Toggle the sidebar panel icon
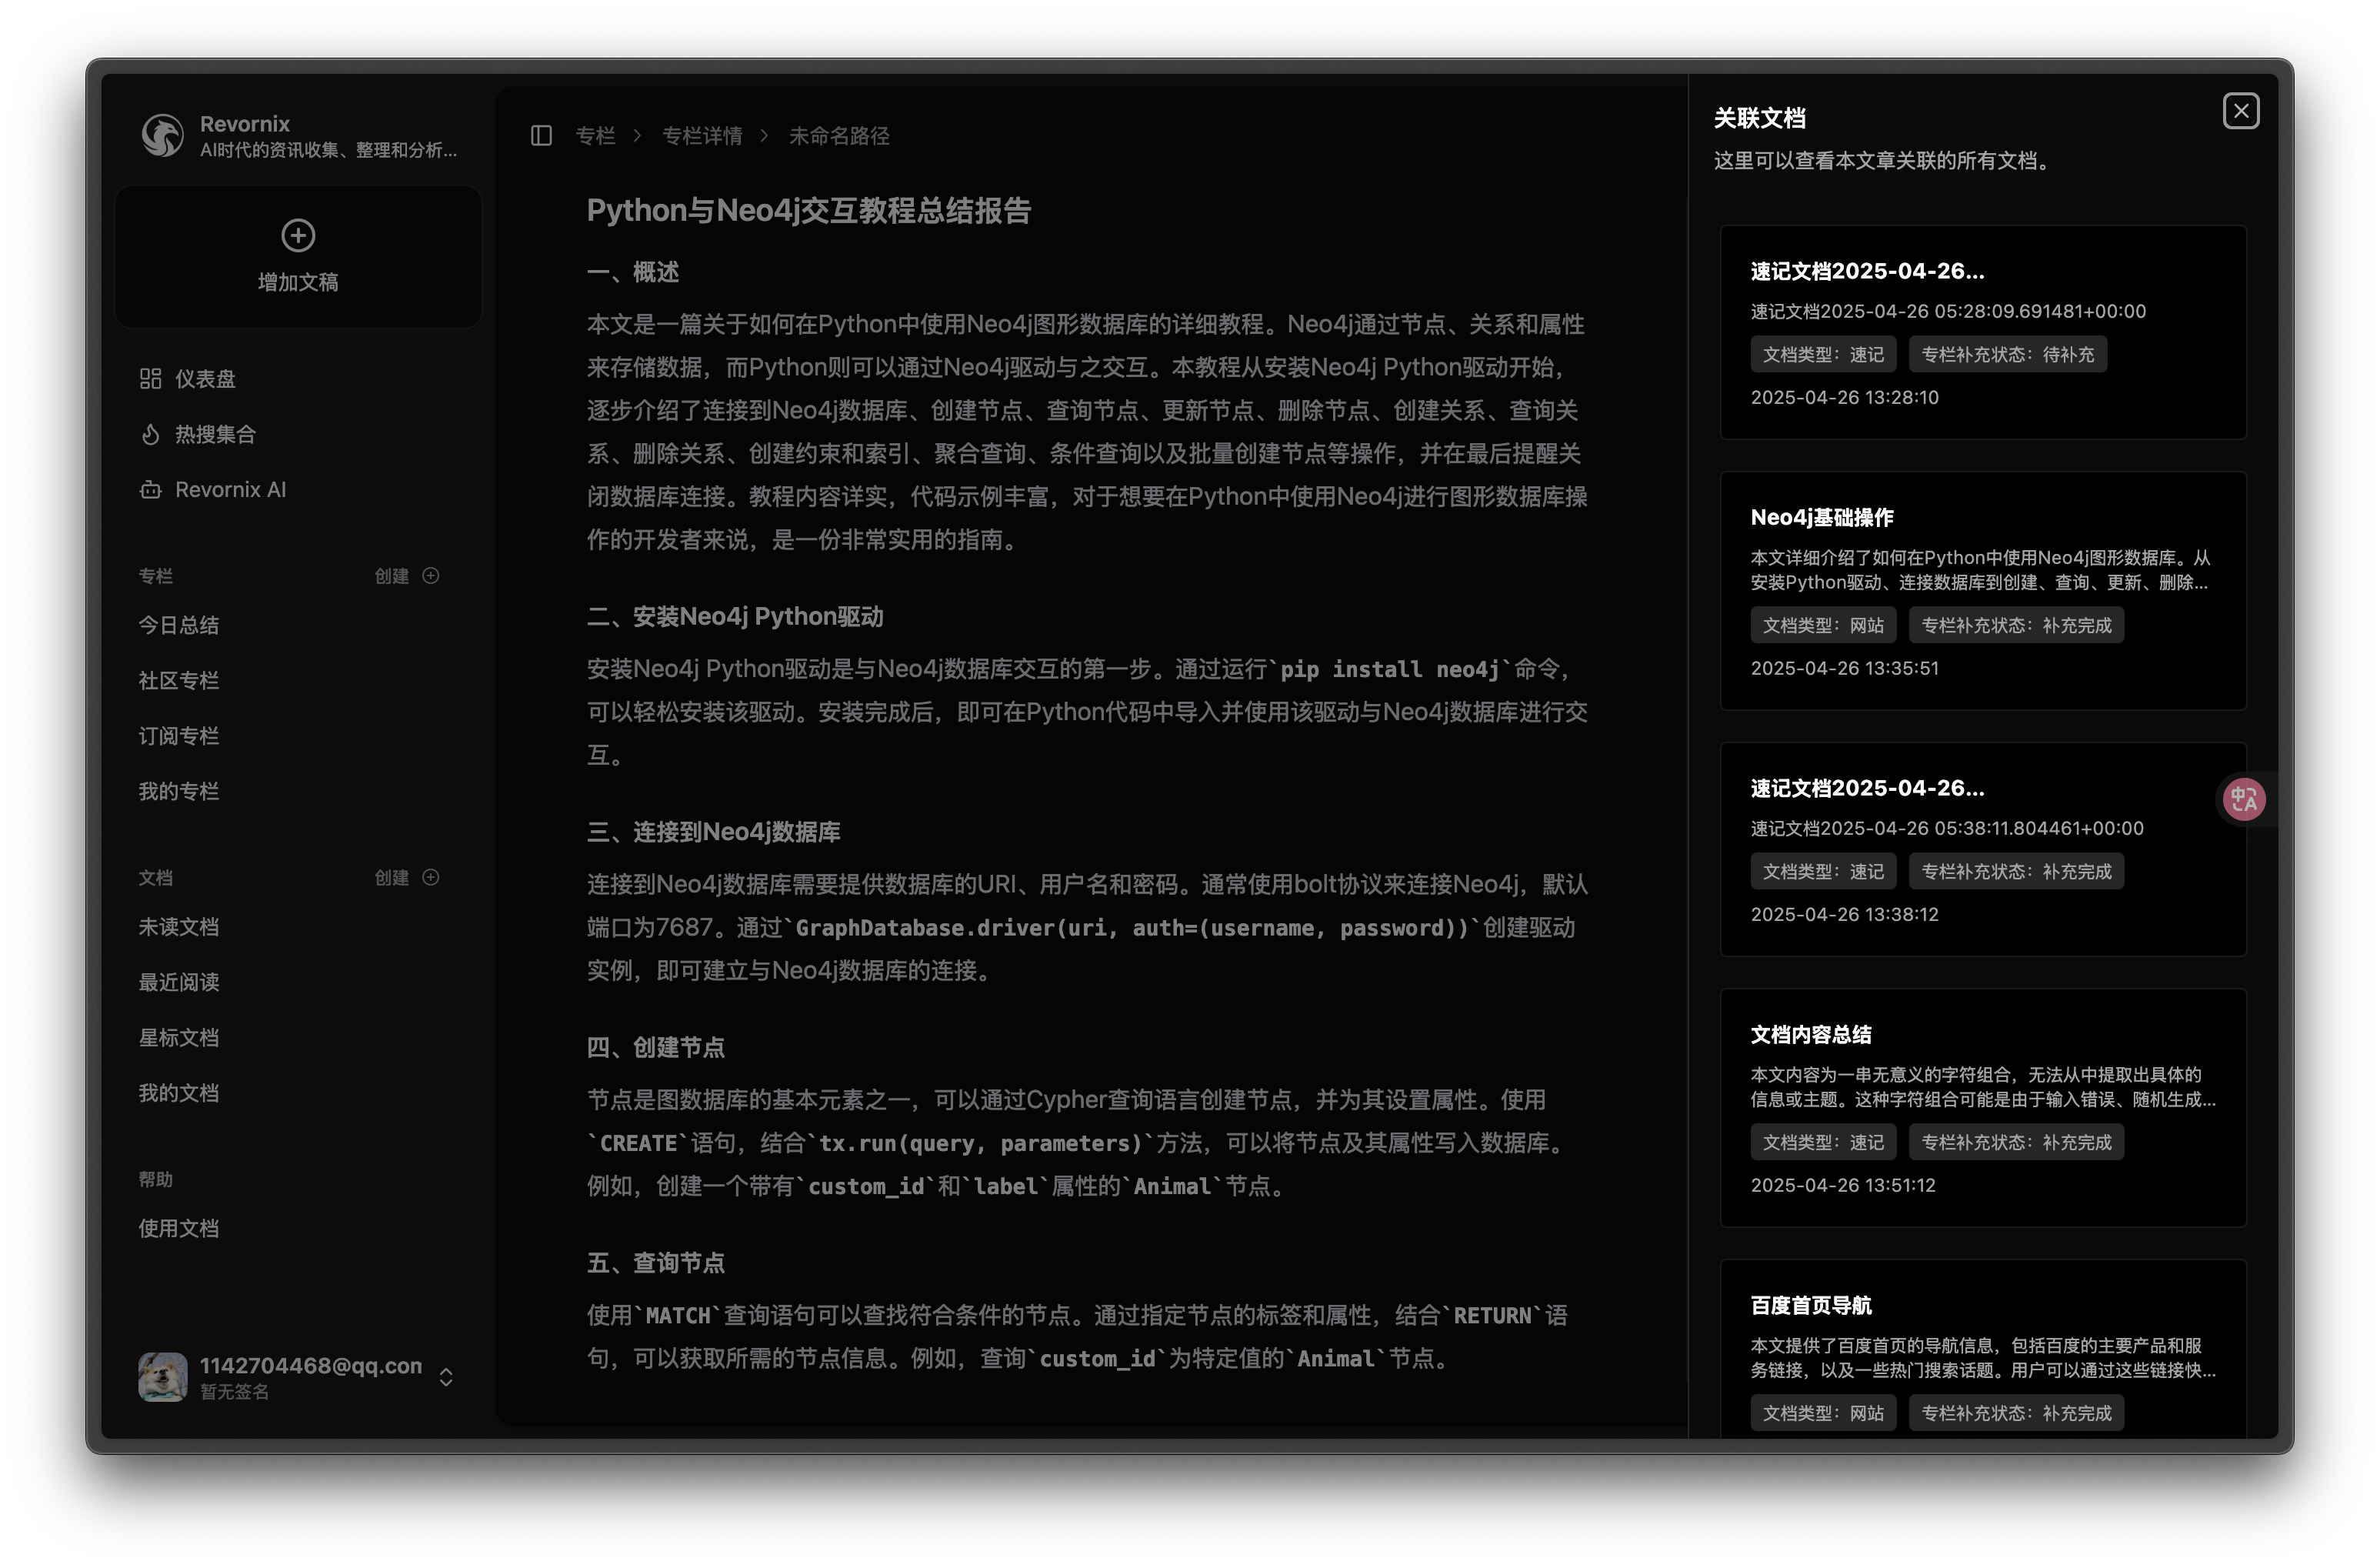Image resolution: width=2380 pixels, height=1568 pixels. tap(541, 136)
